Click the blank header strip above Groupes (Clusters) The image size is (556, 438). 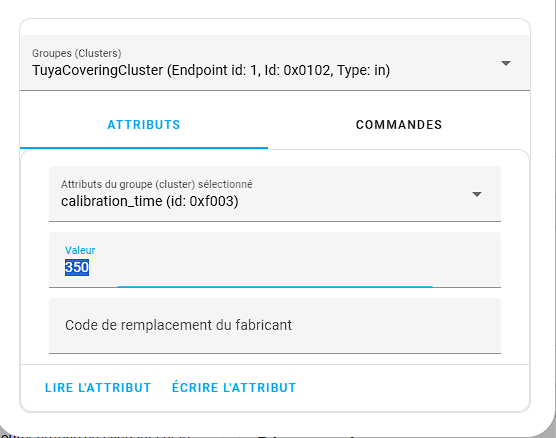275,27
